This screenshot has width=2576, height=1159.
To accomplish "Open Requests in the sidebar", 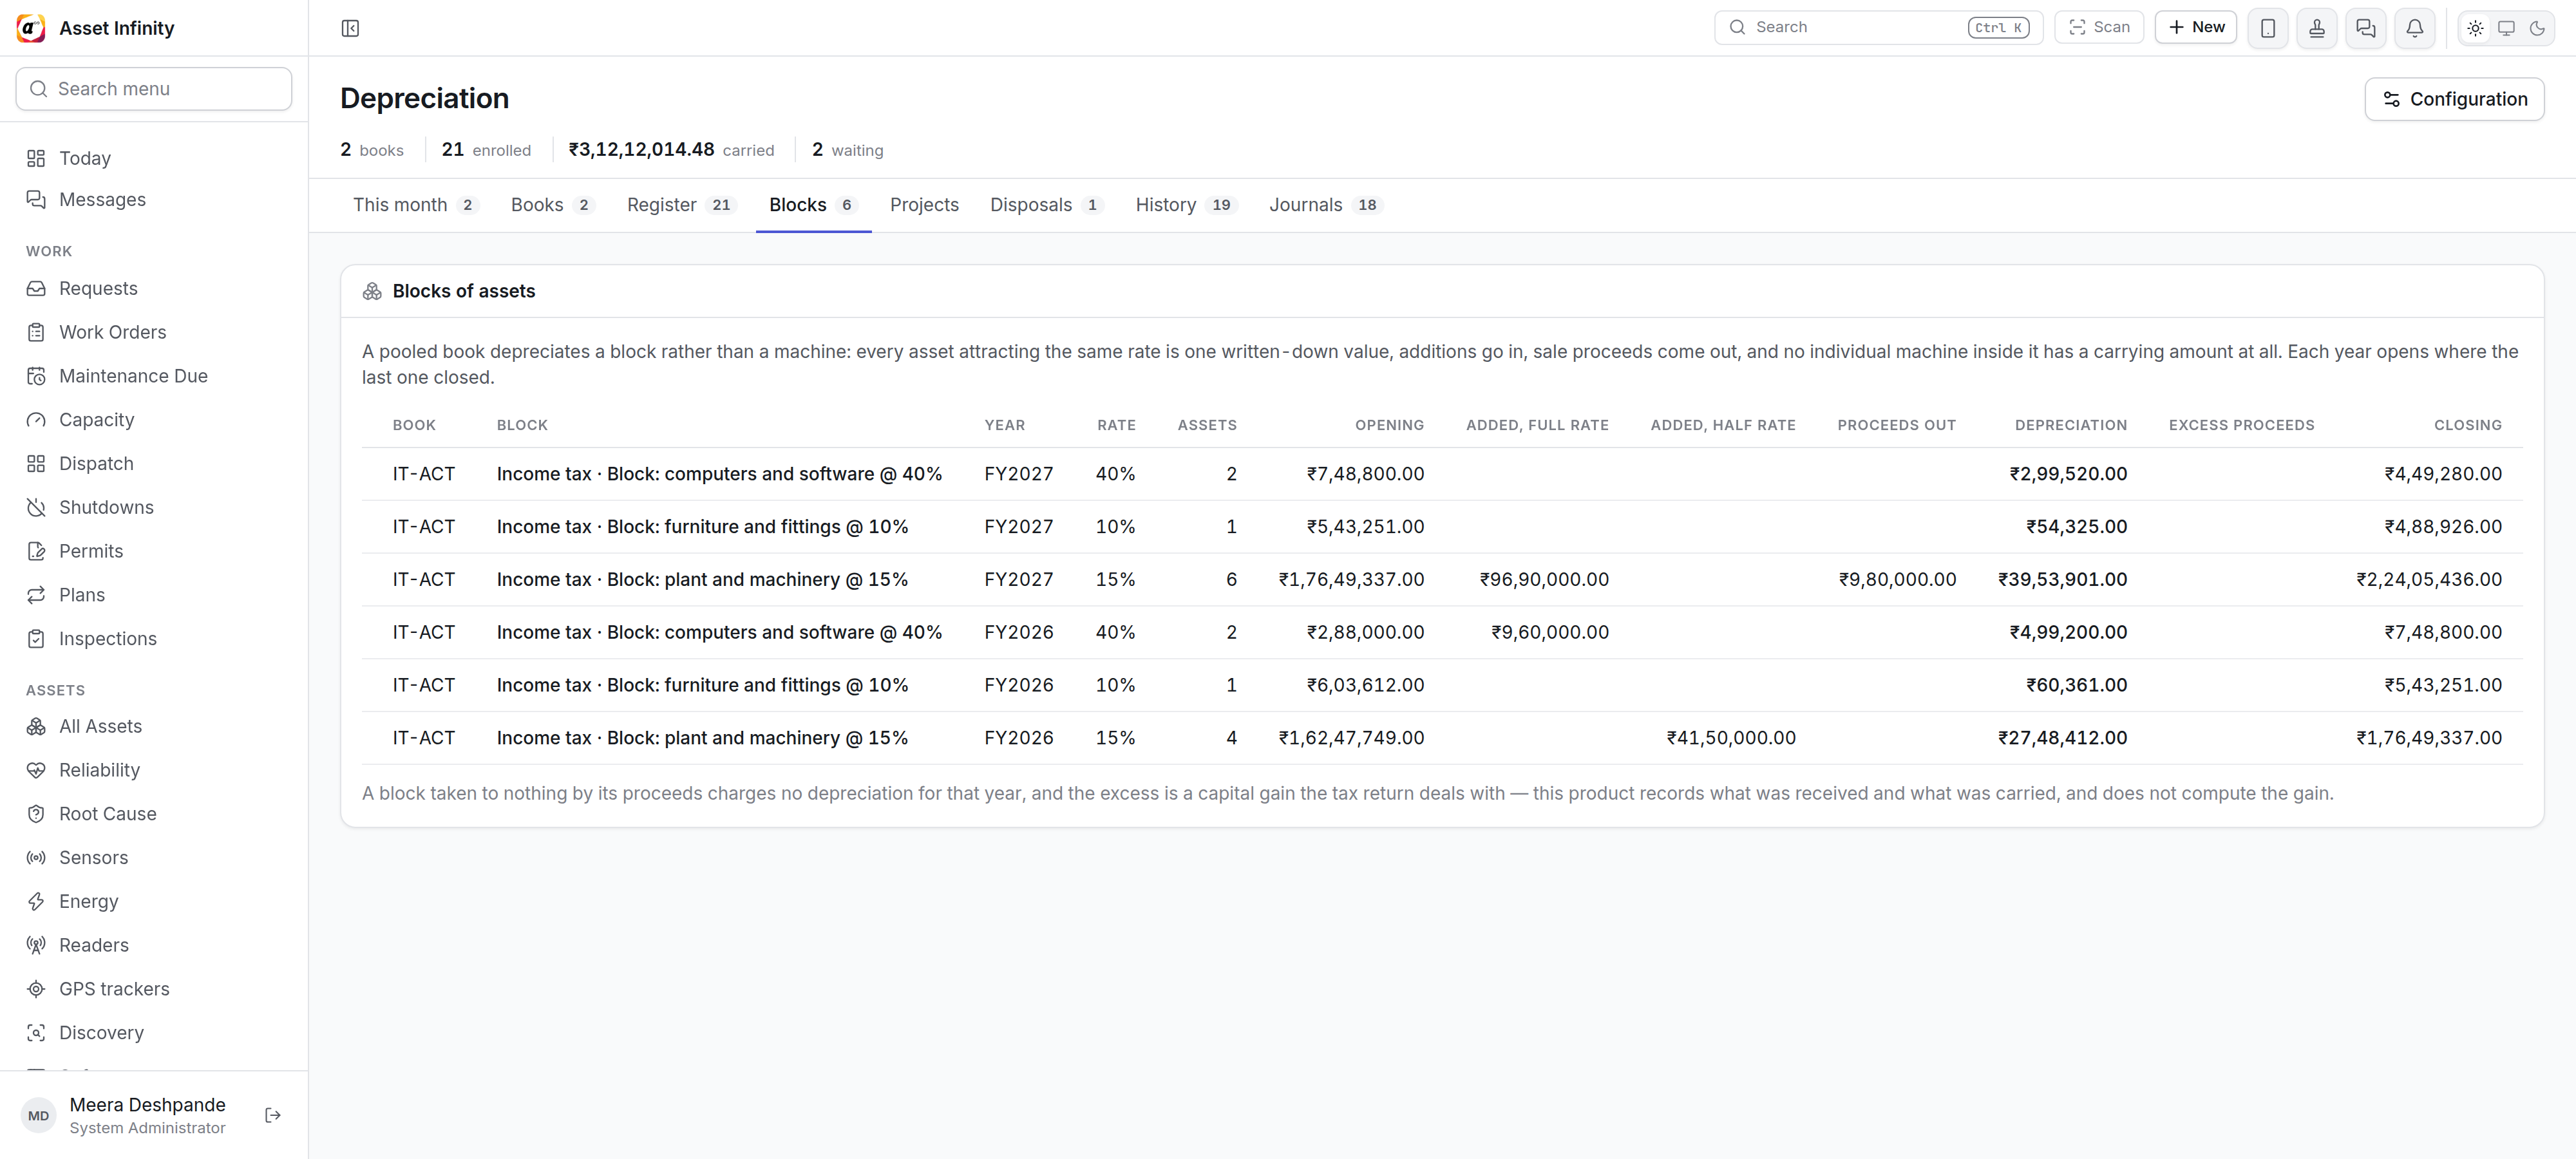I will click(x=154, y=288).
